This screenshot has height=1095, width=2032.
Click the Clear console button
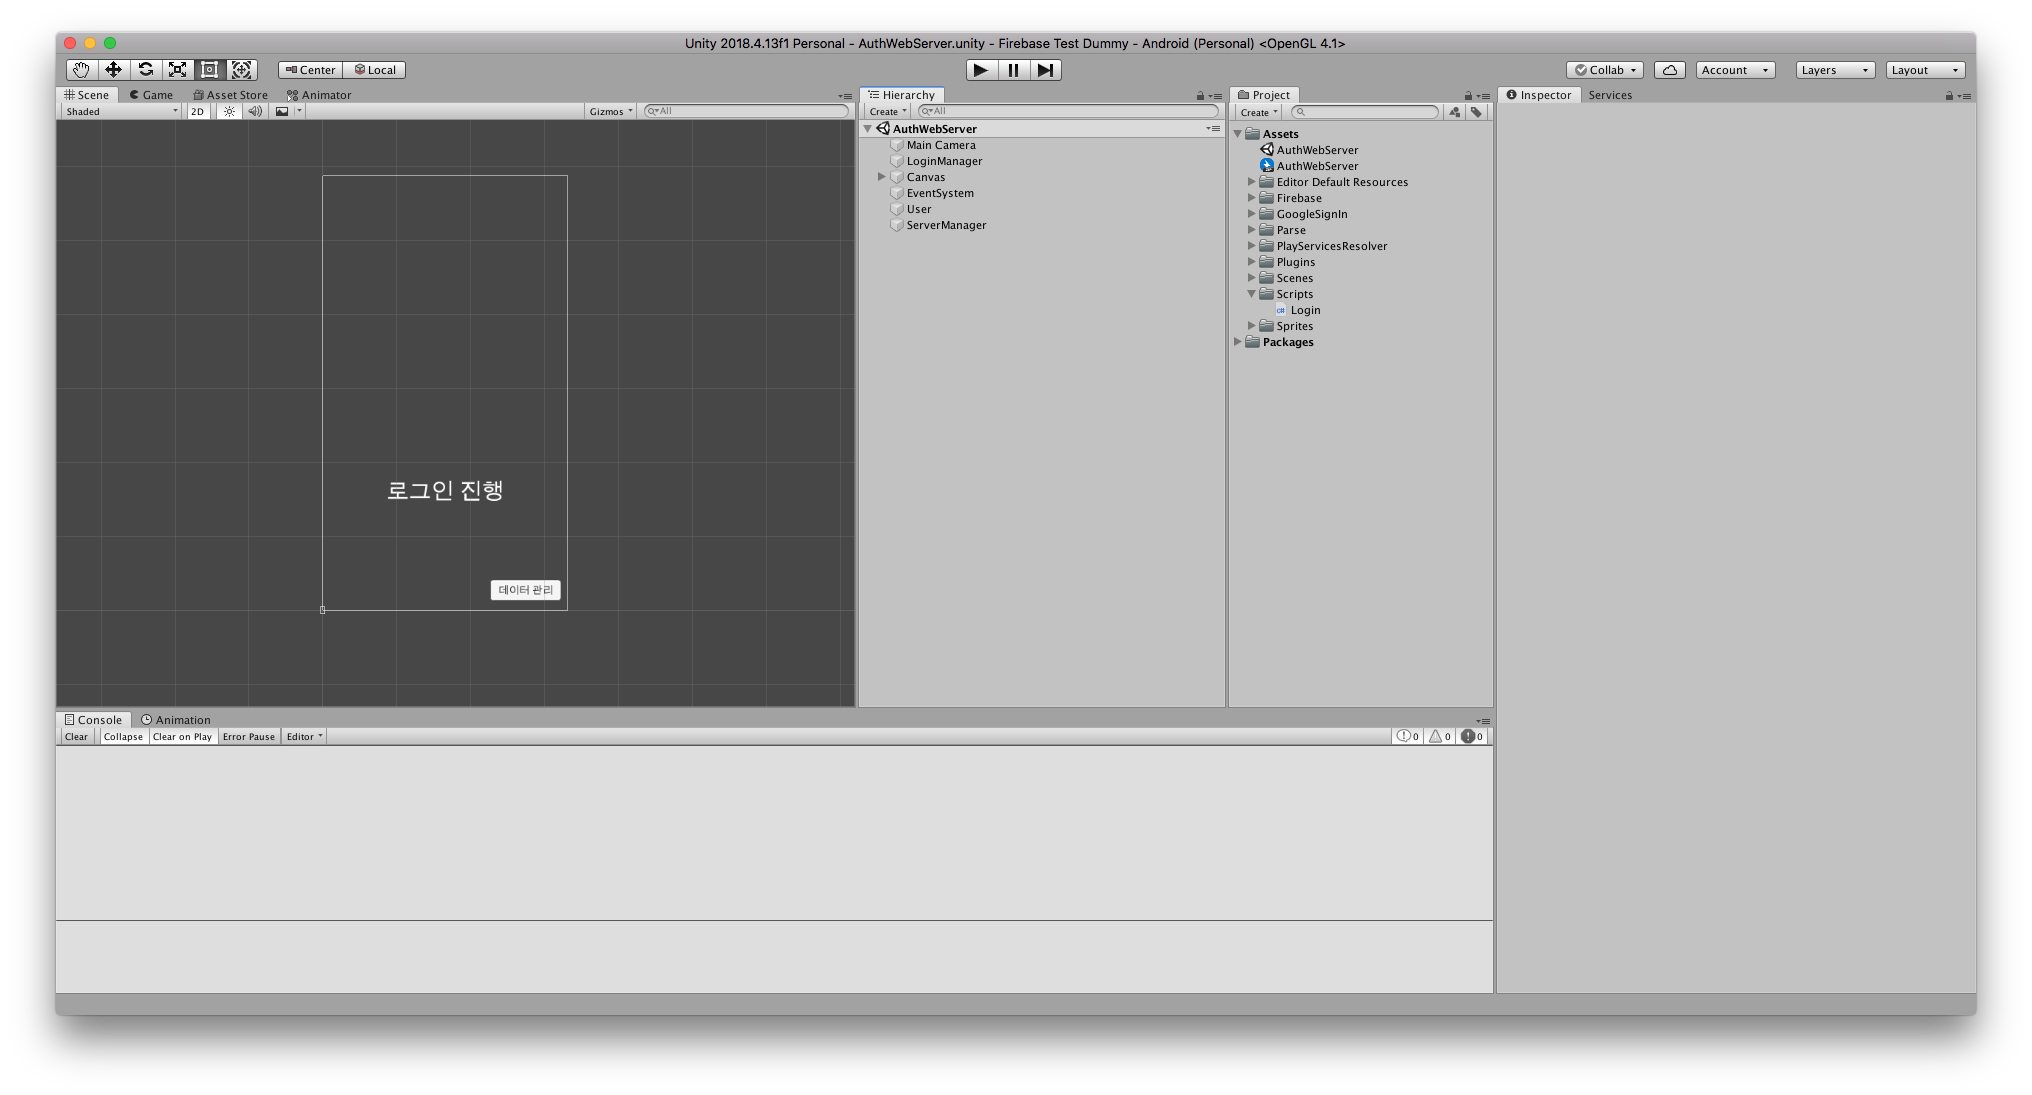(x=76, y=737)
